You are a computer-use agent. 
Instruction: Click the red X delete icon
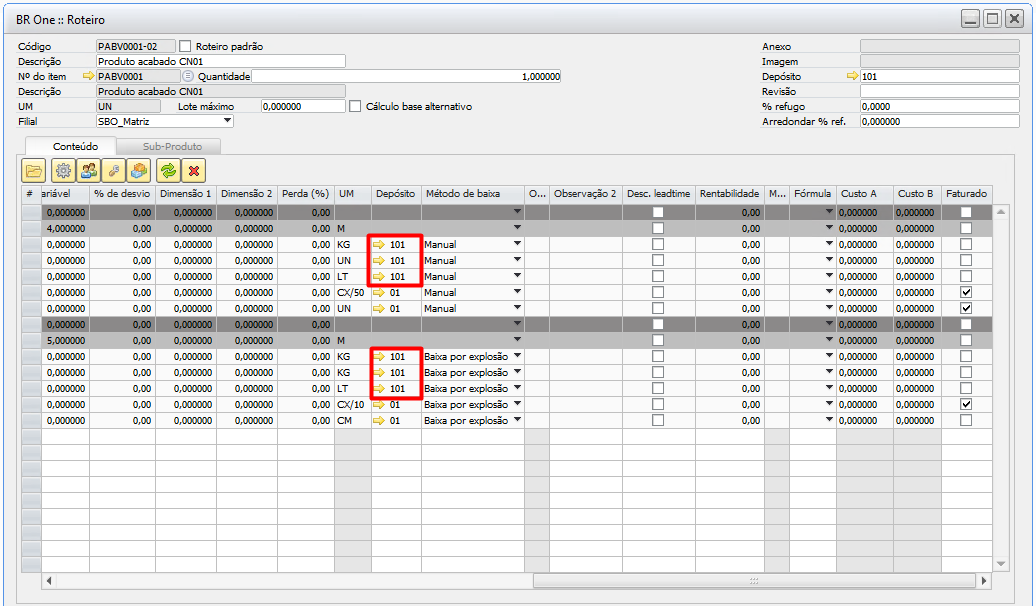point(194,170)
